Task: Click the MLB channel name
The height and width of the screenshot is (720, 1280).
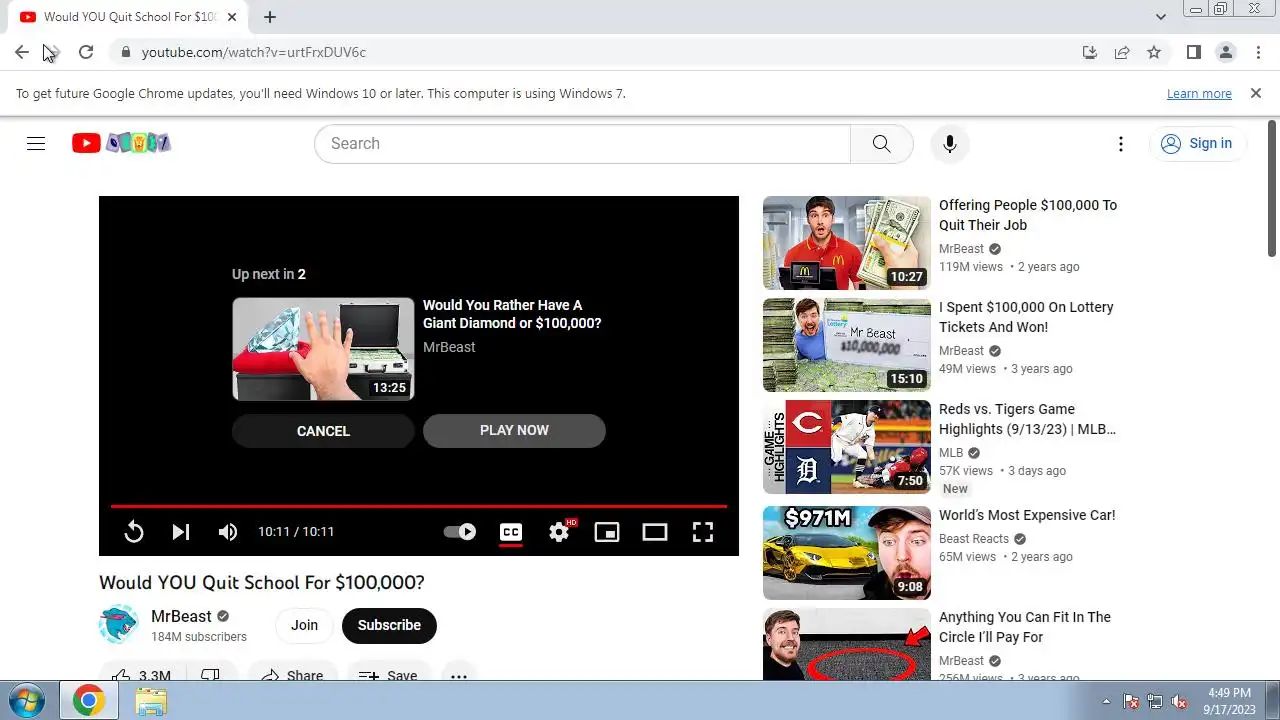Action: click(951, 453)
